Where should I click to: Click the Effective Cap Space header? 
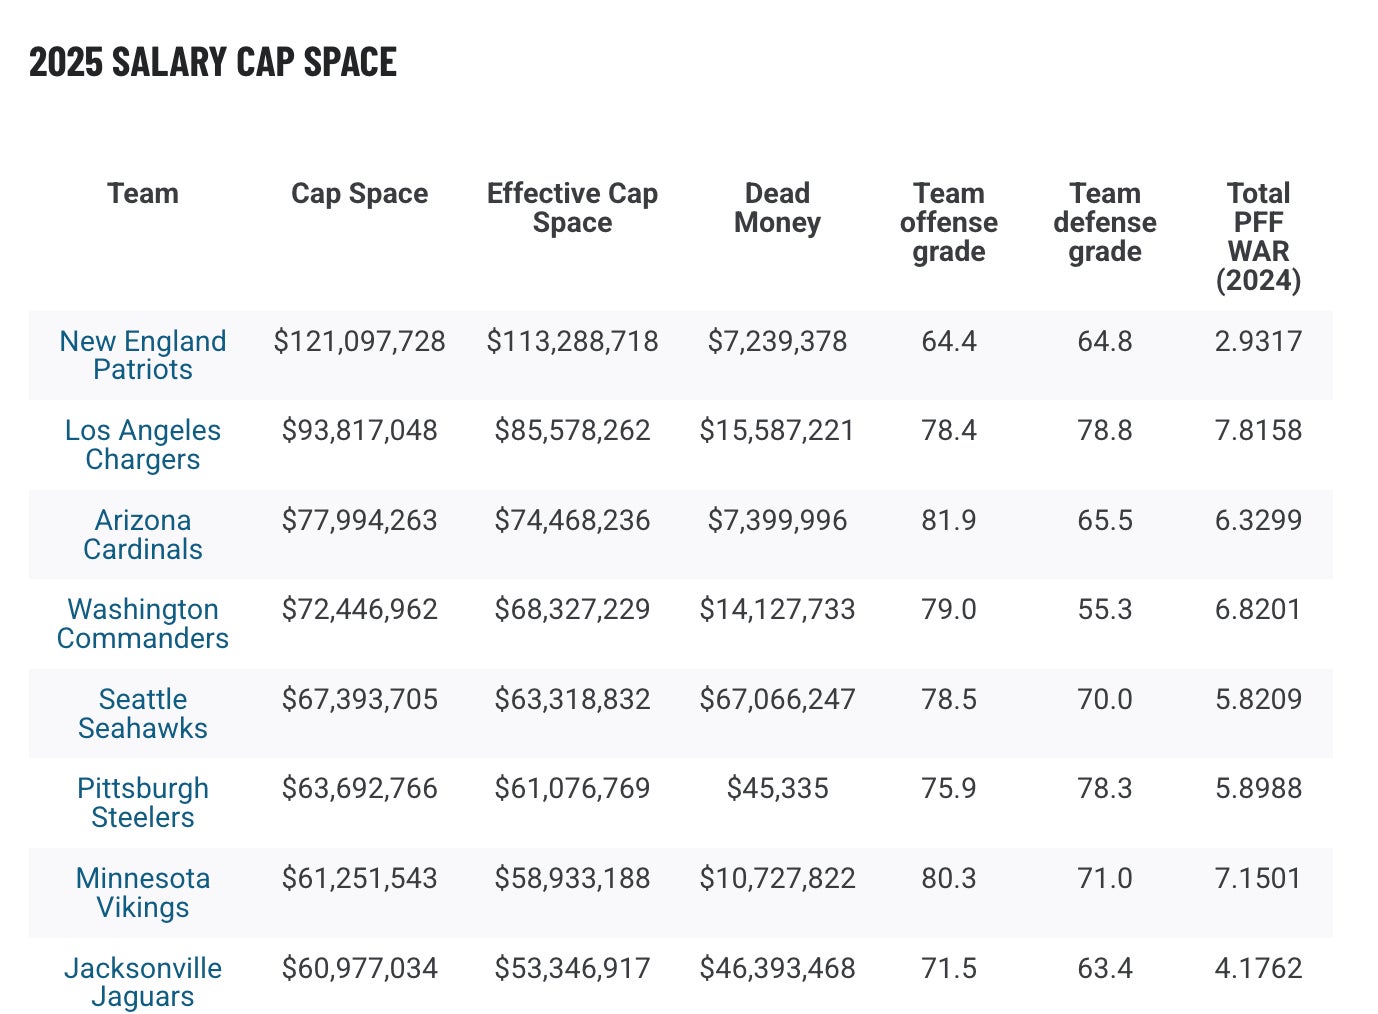[572, 207]
